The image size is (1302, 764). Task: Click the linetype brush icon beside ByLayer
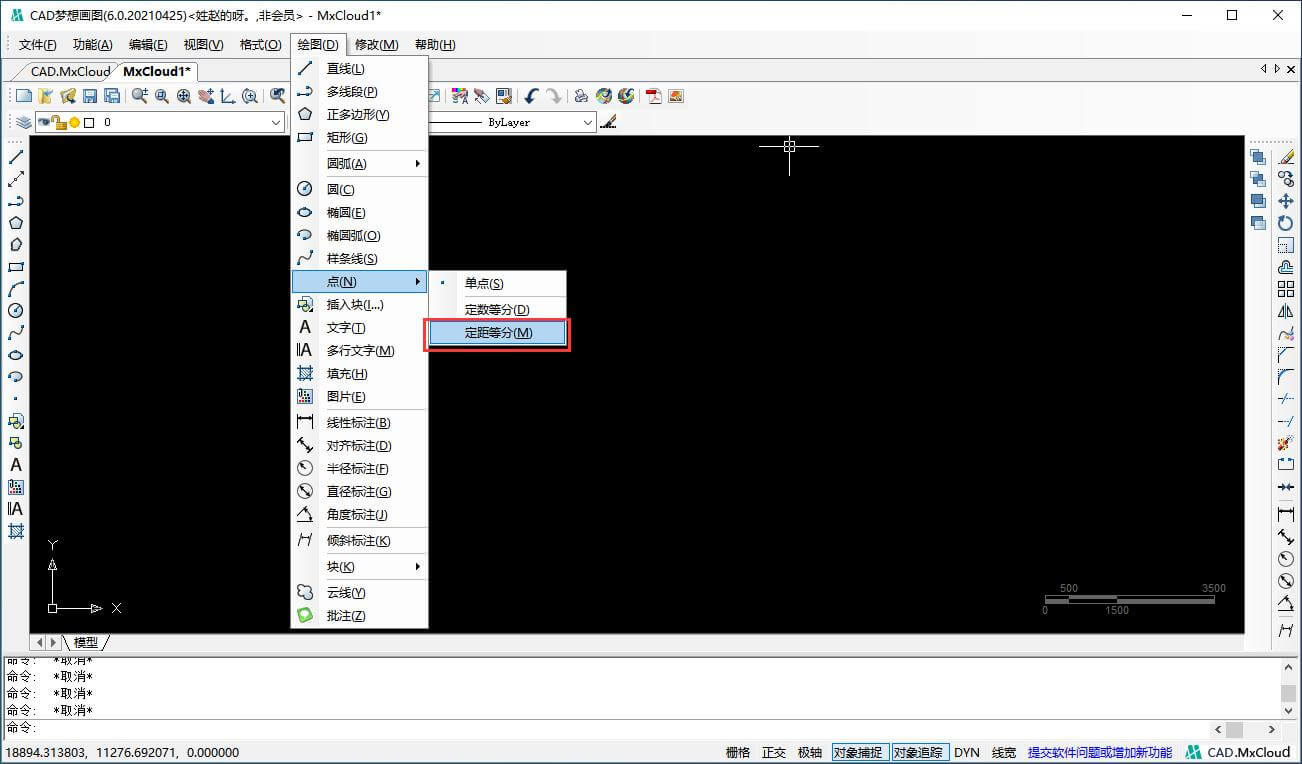point(609,122)
